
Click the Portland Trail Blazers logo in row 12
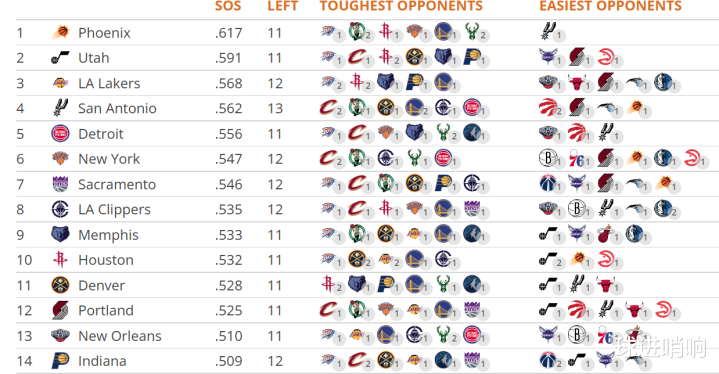click(x=60, y=310)
